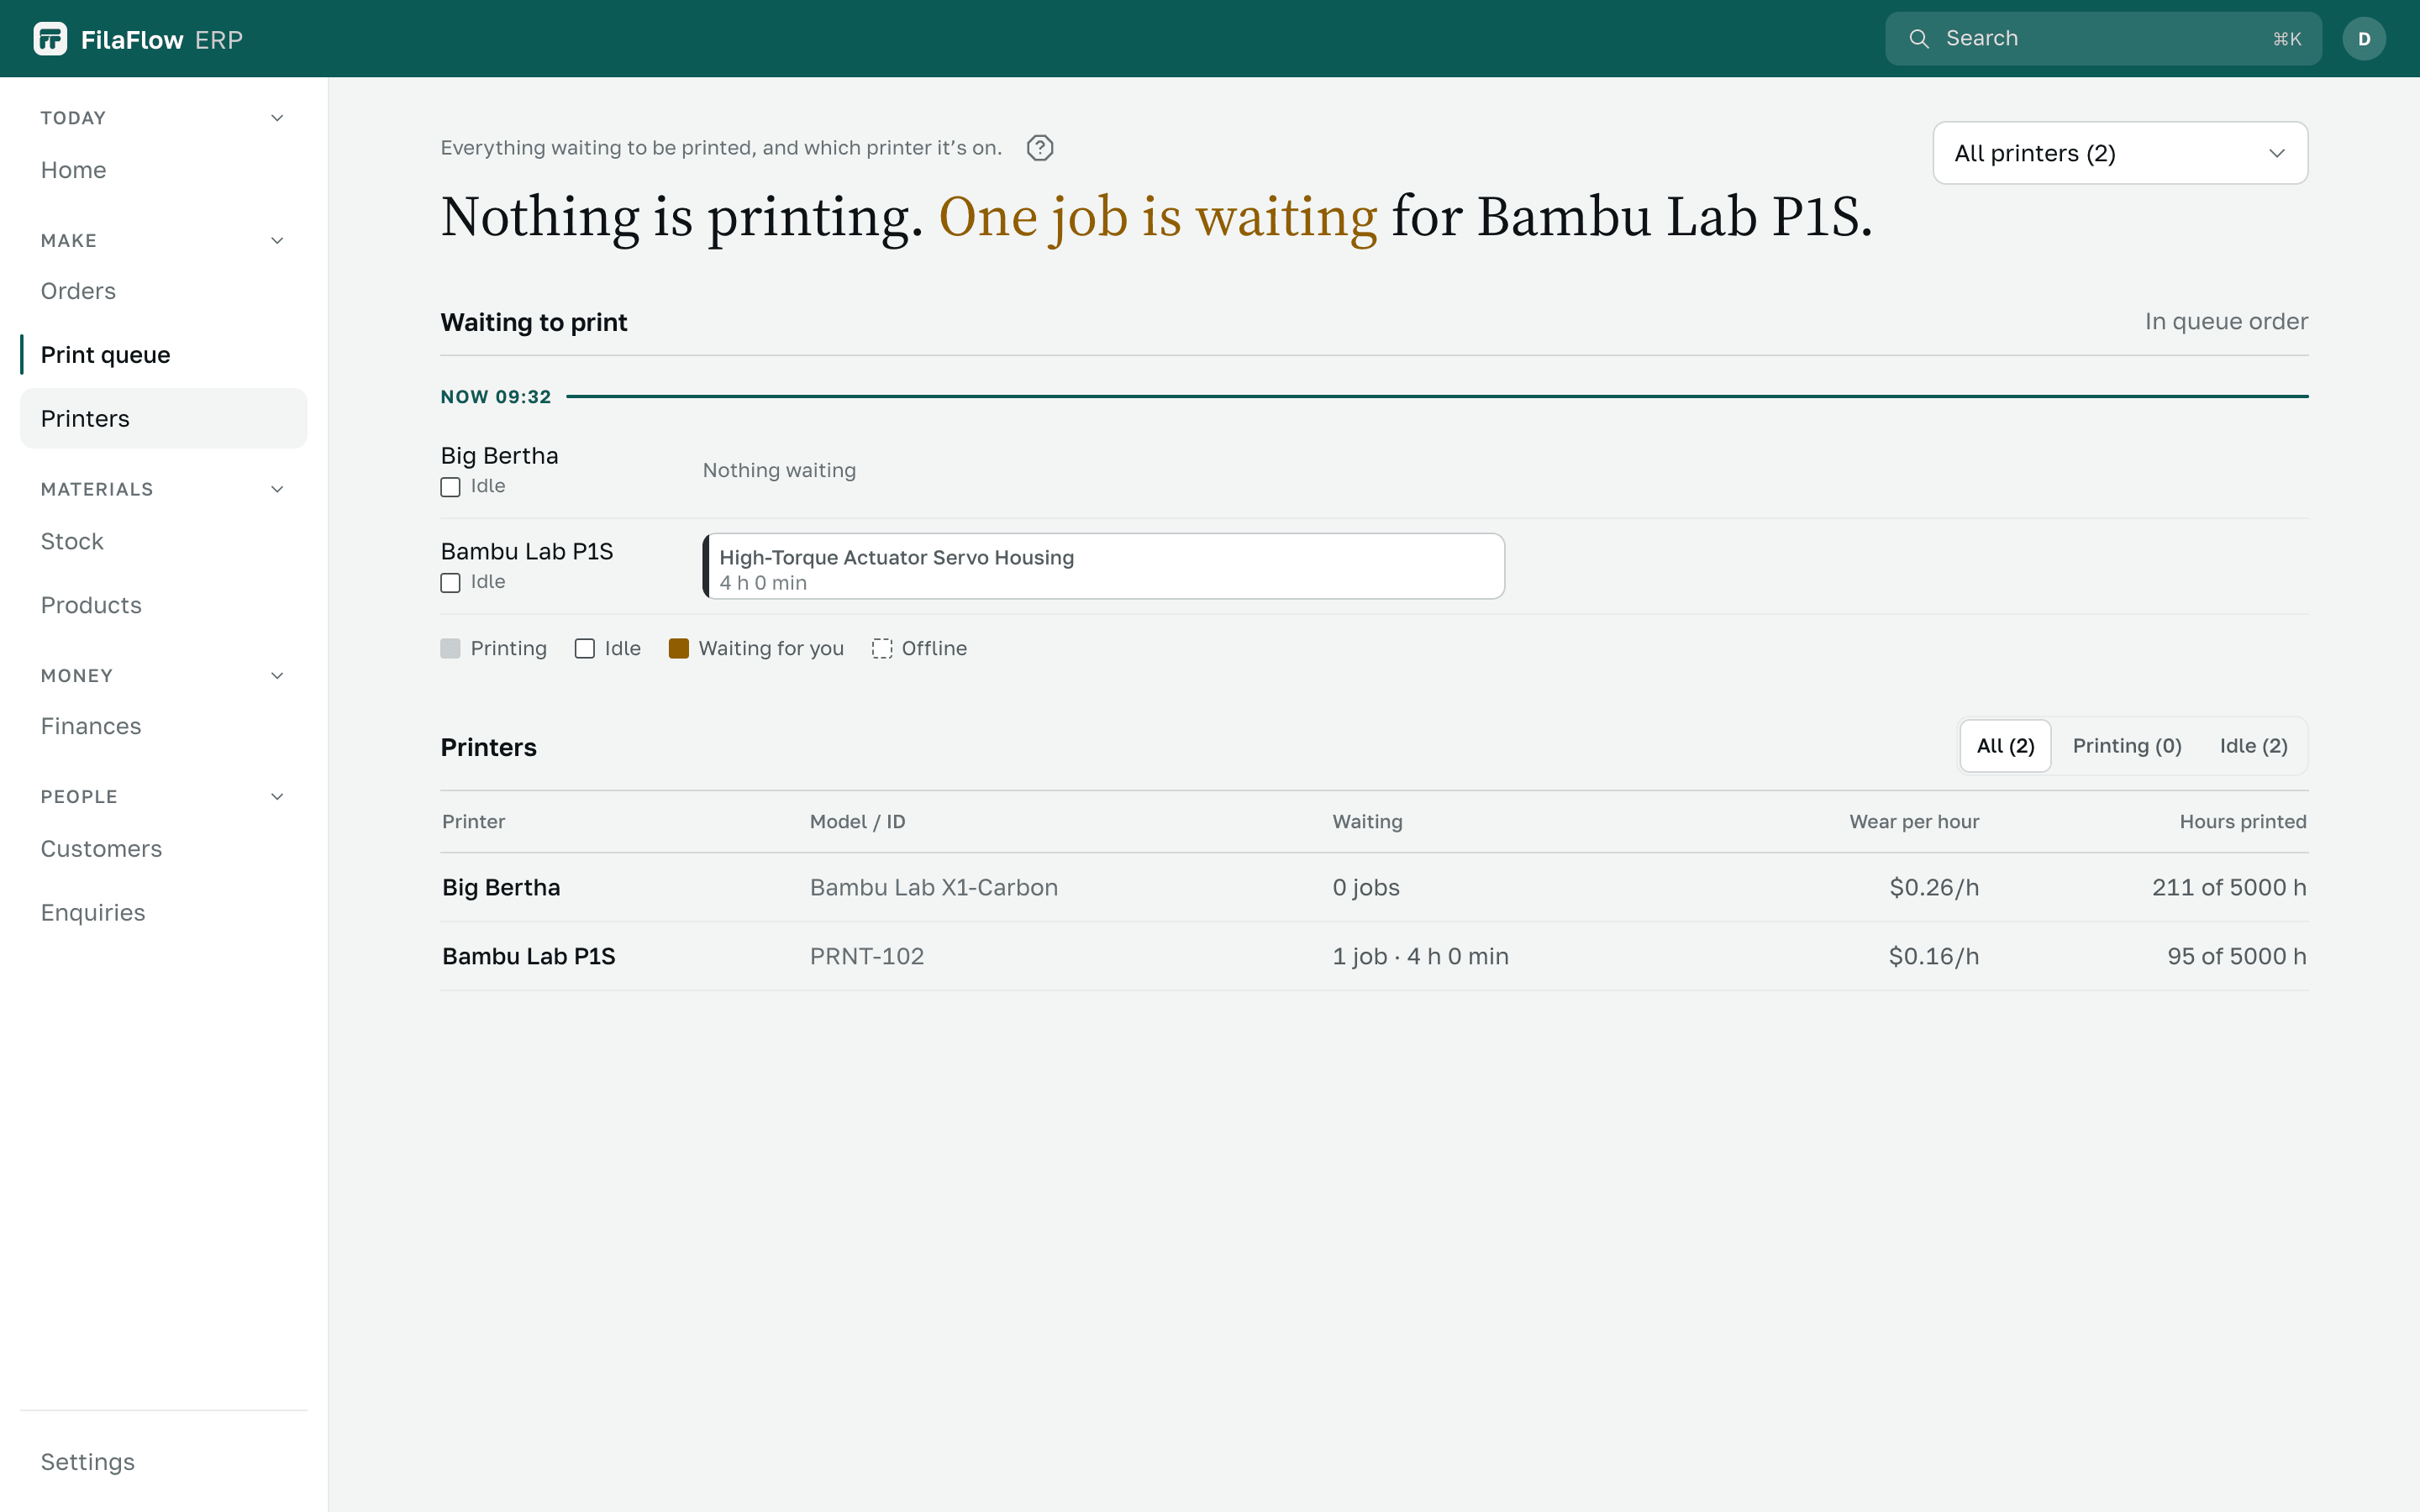This screenshot has width=2420, height=1512.
Task: Open the help question mark icon
Action: (1040, 148)
